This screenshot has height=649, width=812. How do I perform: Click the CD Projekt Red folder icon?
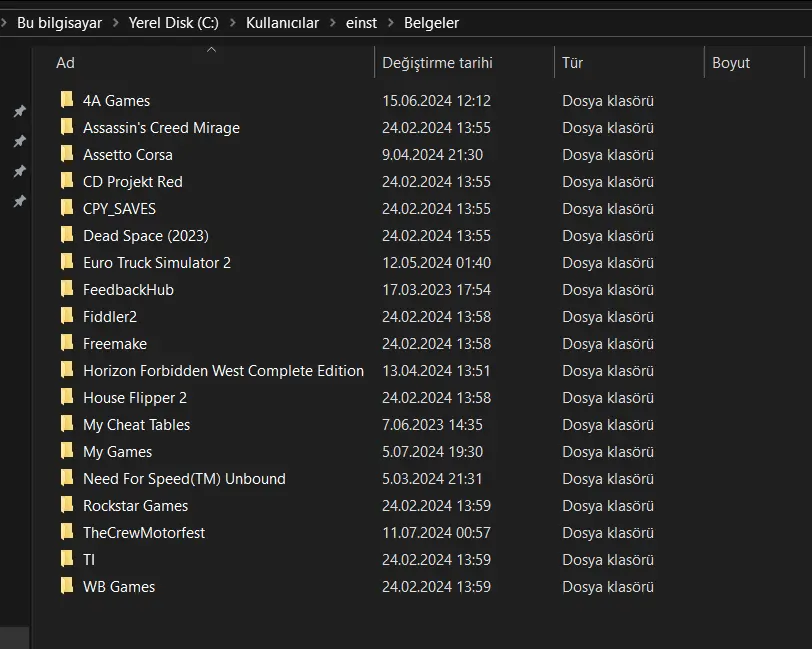67,180
